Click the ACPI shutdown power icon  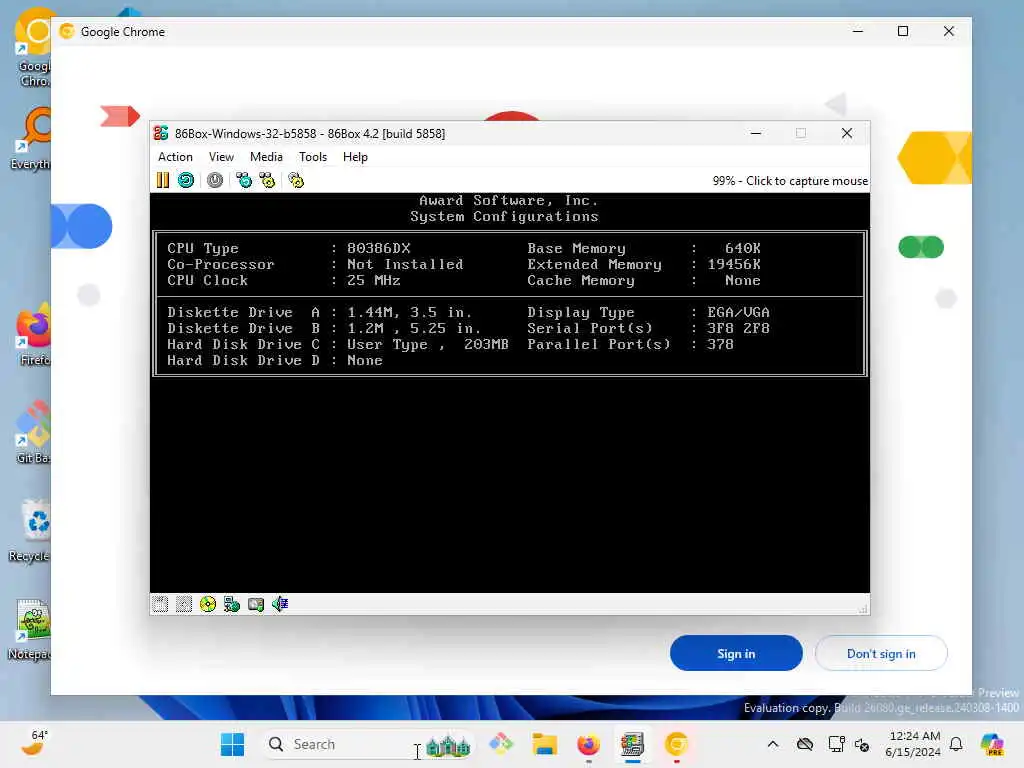215,180
